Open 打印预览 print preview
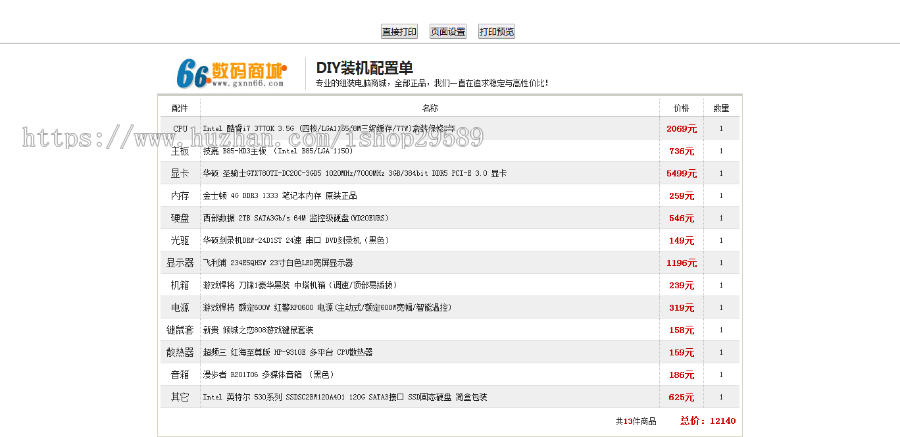Image resolution: width=900 pixels, height=437 pixels. click(x=496, y=32)
